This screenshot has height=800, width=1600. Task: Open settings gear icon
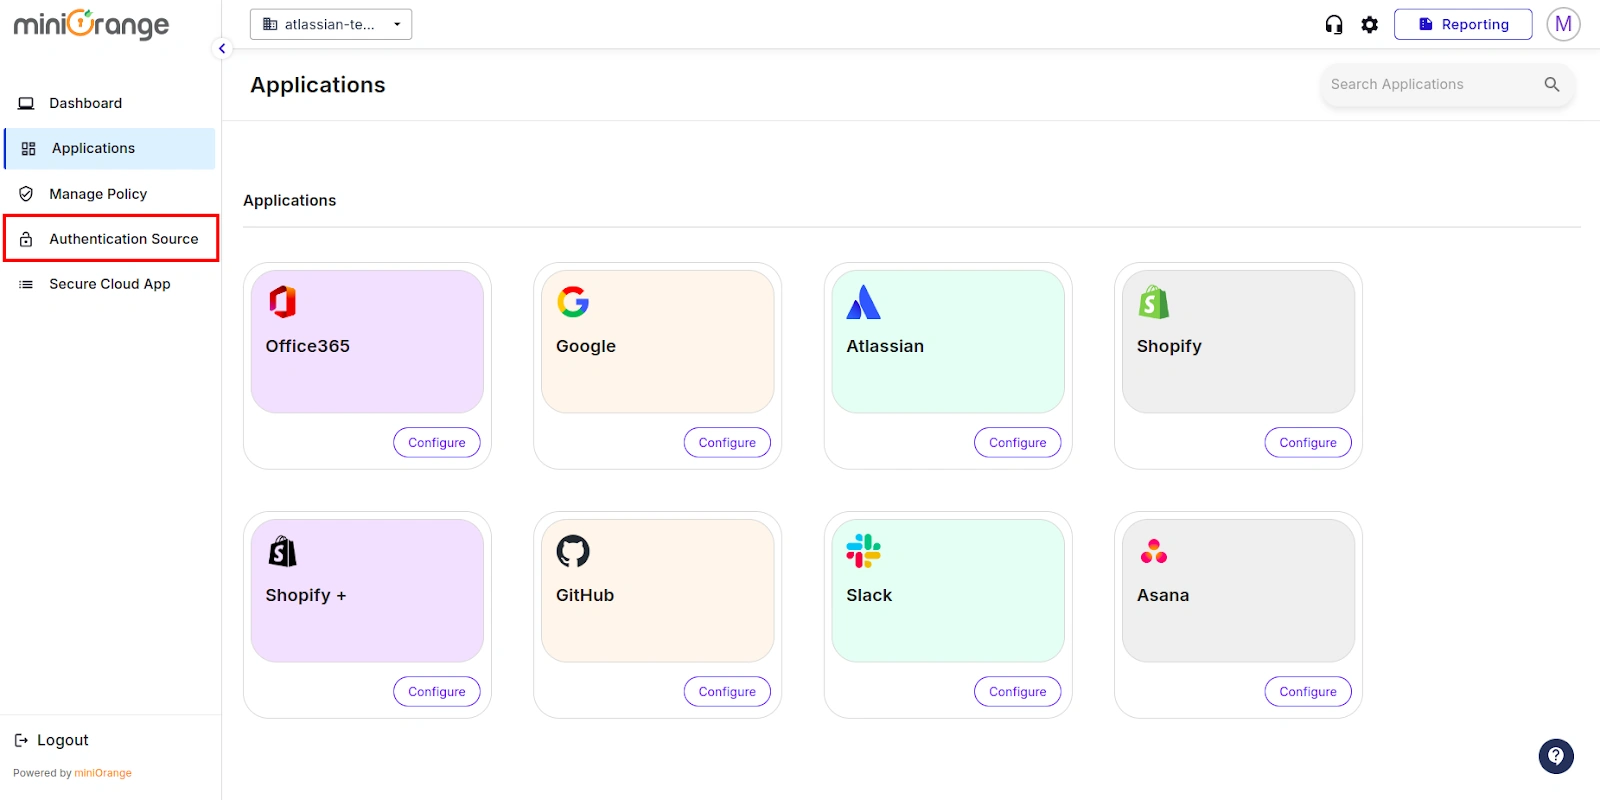pos(1370,24)
